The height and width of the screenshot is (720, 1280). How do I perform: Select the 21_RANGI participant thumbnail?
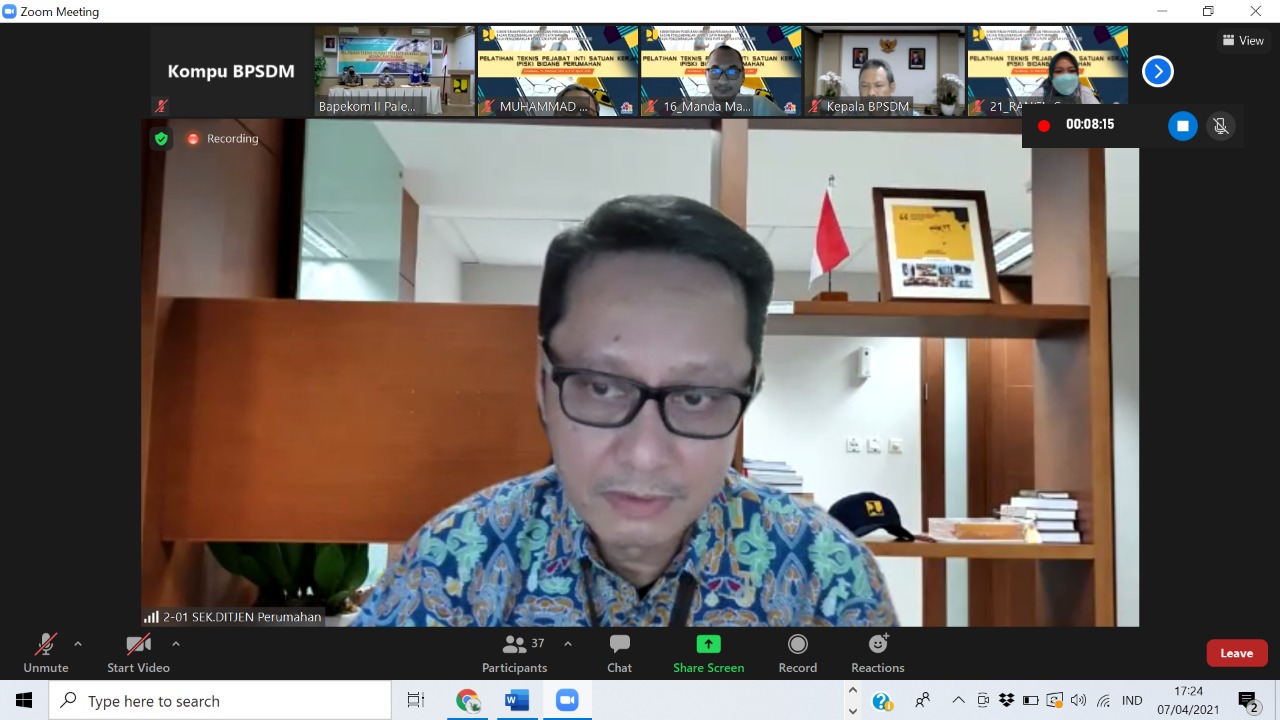pyautogui.click(x=1047, y=71)
